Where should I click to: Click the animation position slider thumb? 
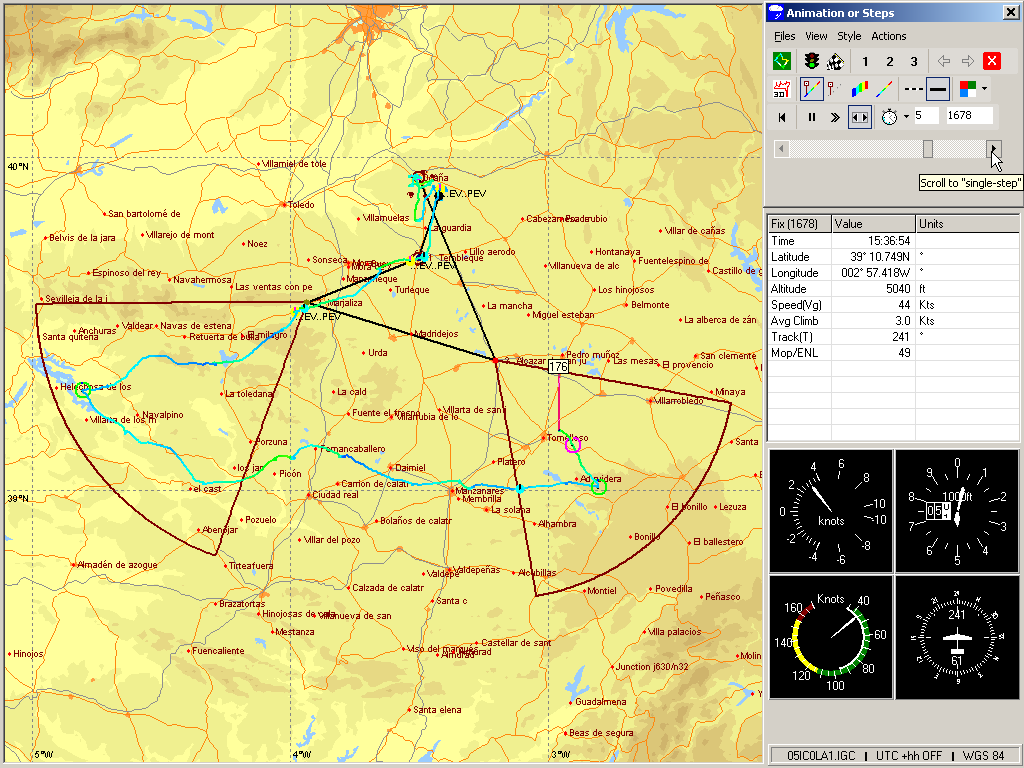click(x=928, y=149)
